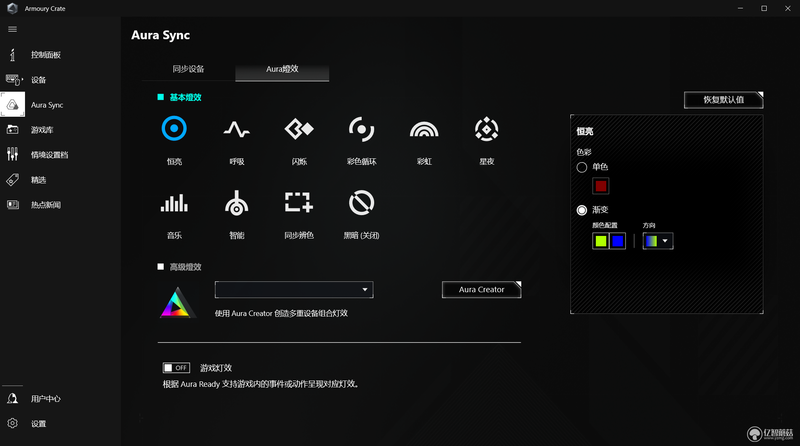Pick the 闪烁 strobing effect icon
This screenshot has height=446, width=800.
pyautogui.click(x=299, y=129)
